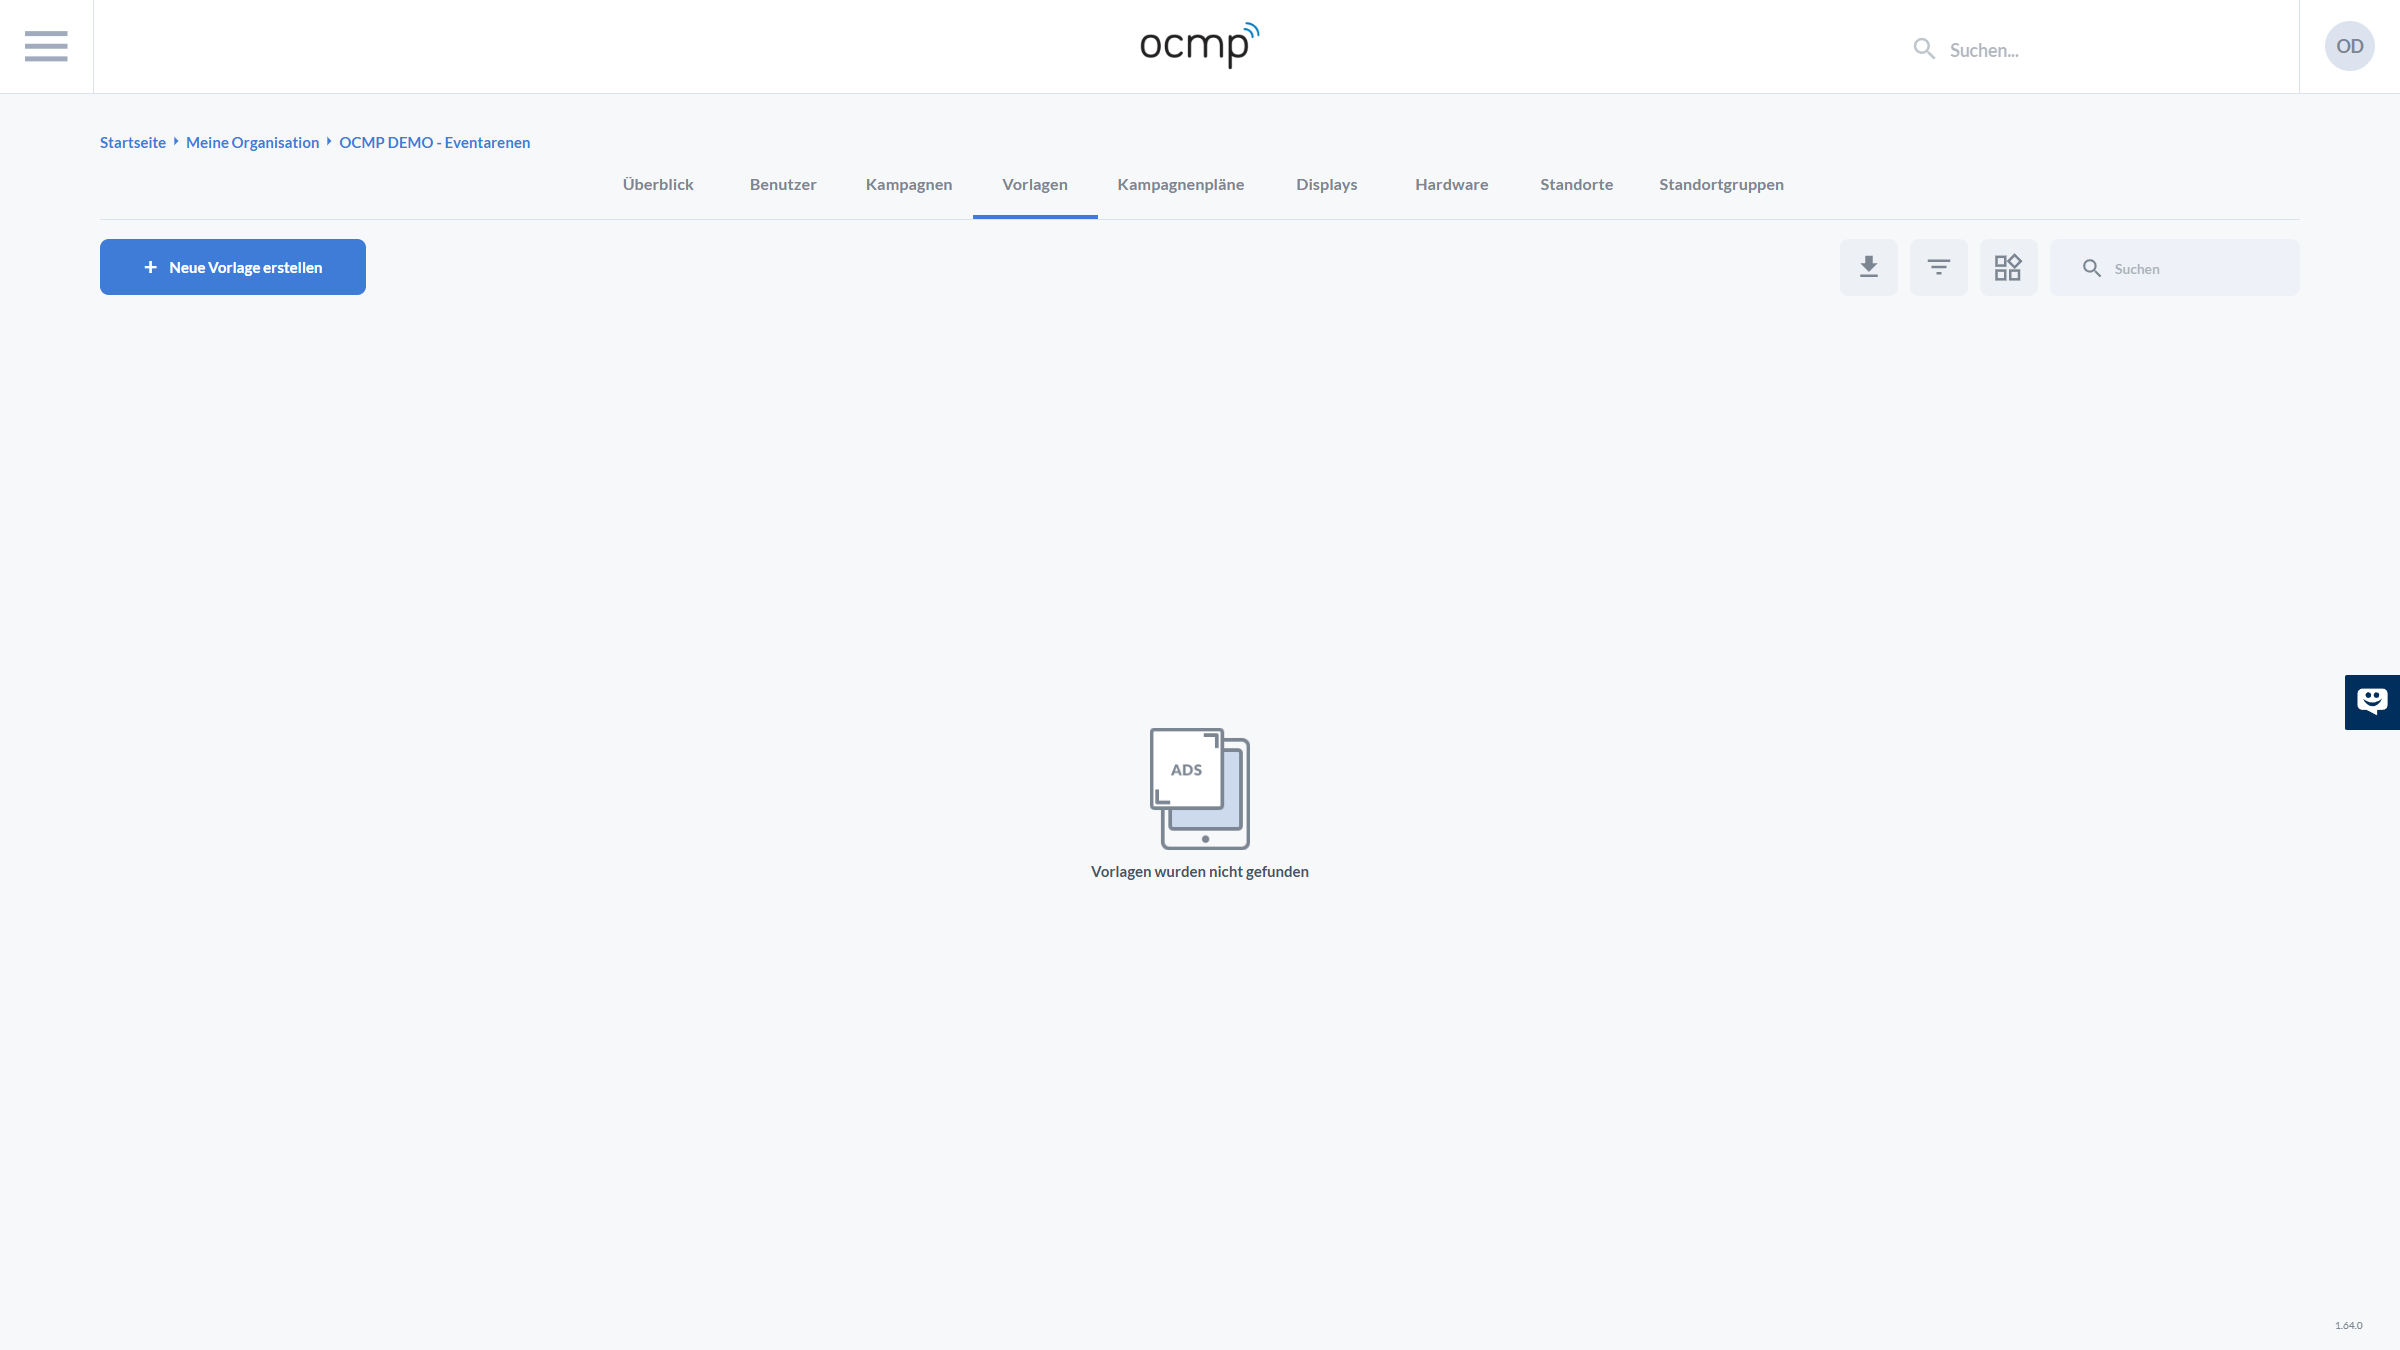Click the download export icon
This screenshot has height=1350, width=2400.
1868,267
